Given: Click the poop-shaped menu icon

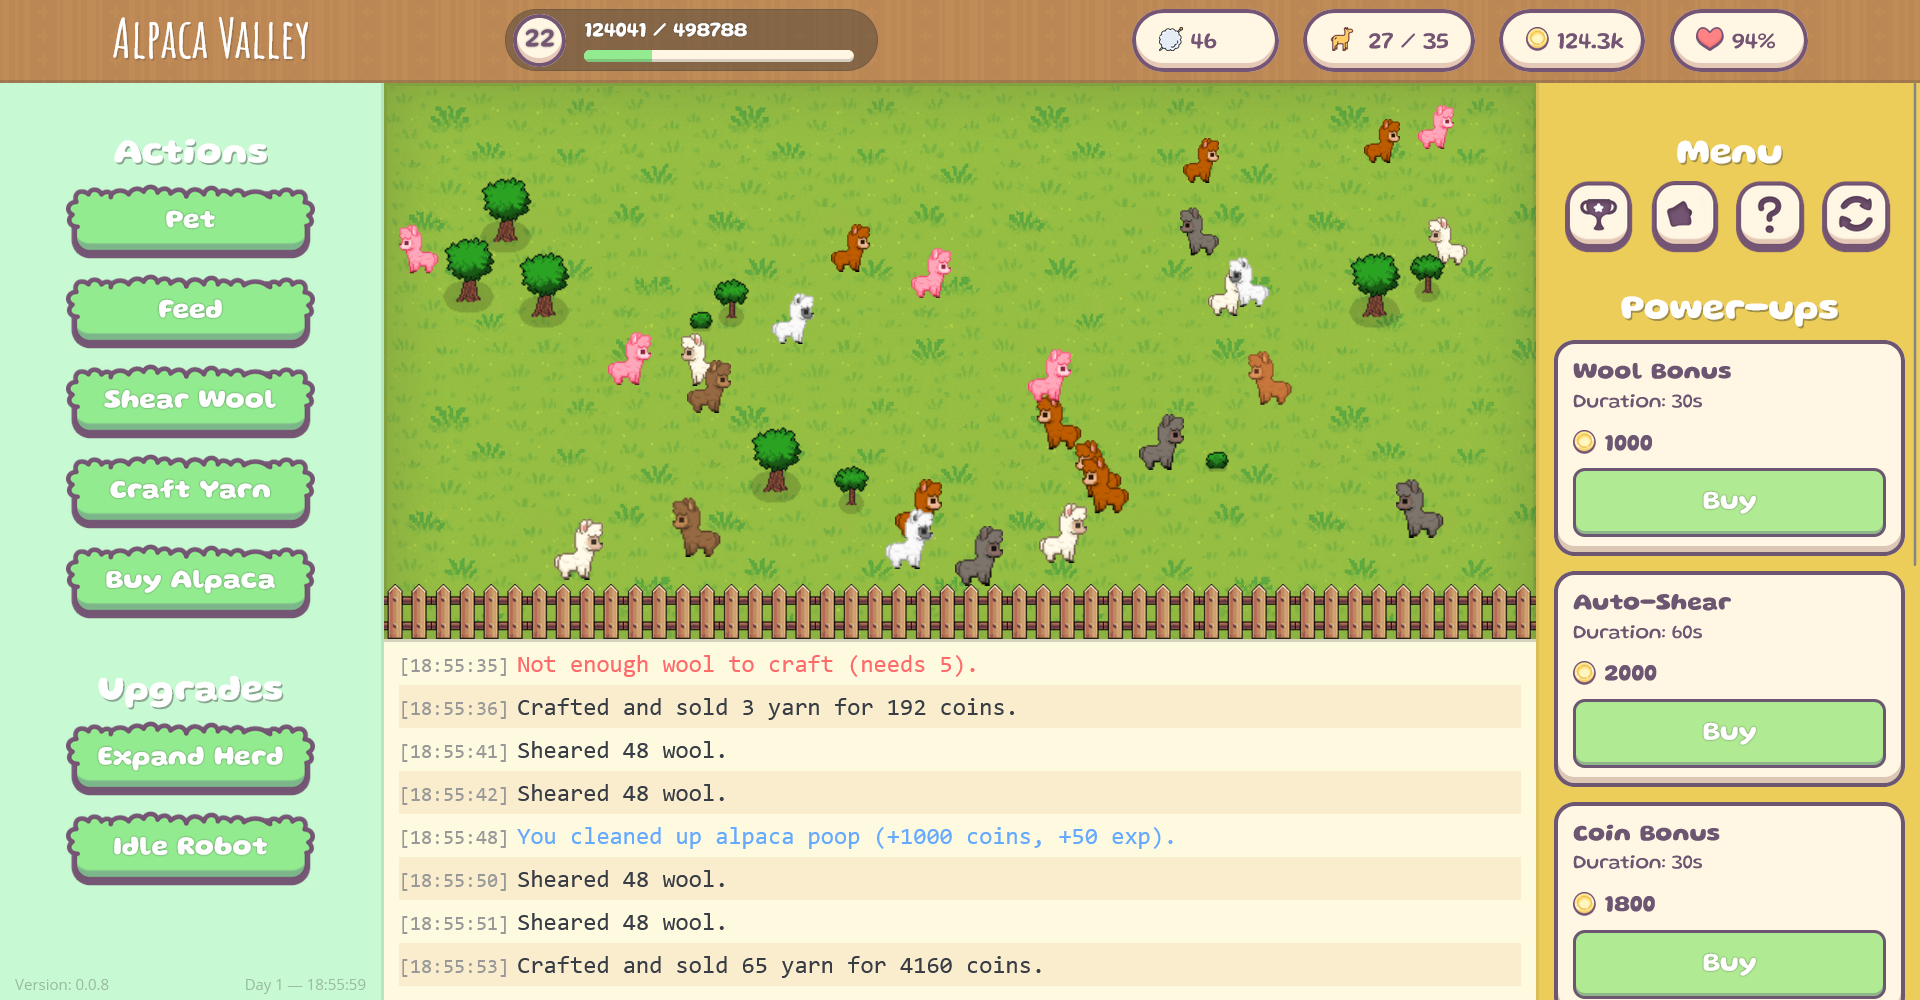Looking at the screenshot, I should pos(1684,216).
